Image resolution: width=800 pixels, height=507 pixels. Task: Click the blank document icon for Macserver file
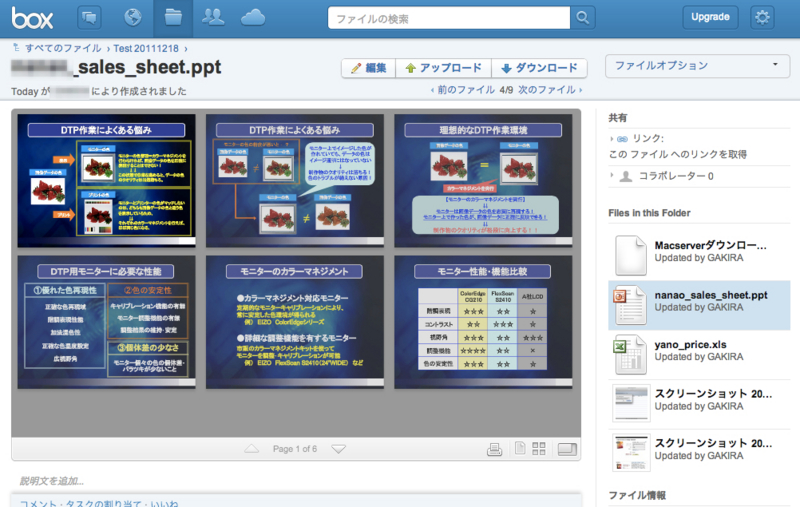tap(631, 255)
